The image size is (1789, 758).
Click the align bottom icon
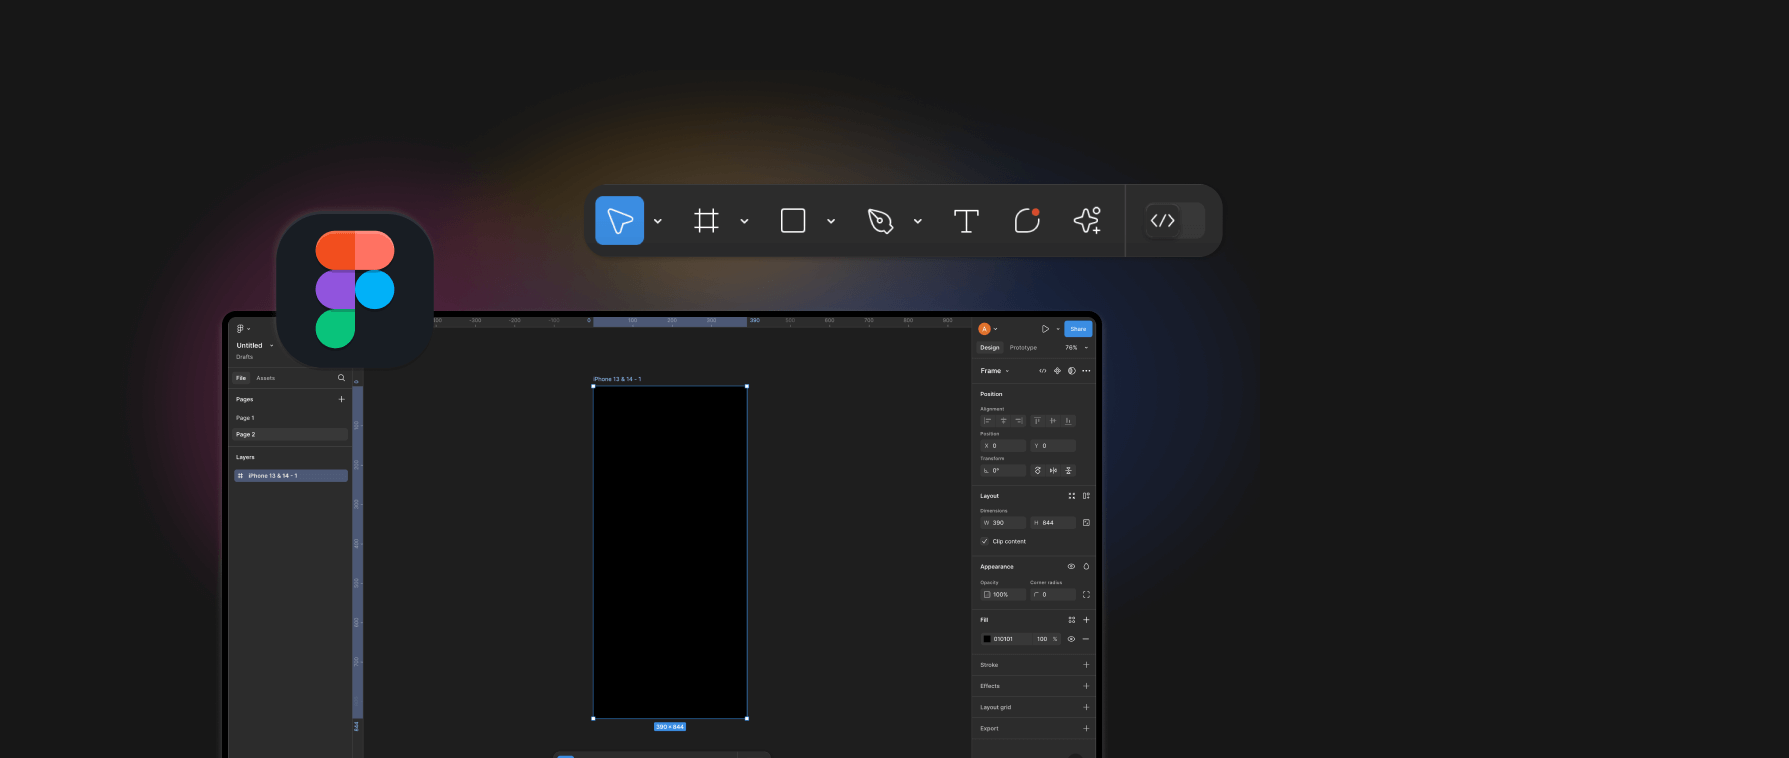tap(1068, 421)
